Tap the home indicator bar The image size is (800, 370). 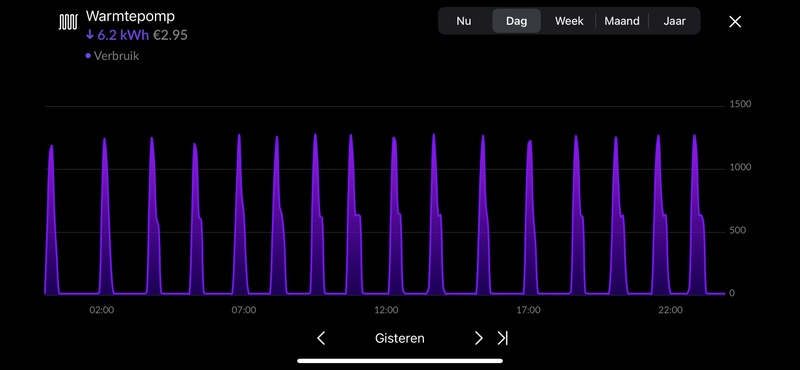coord(400,361)
